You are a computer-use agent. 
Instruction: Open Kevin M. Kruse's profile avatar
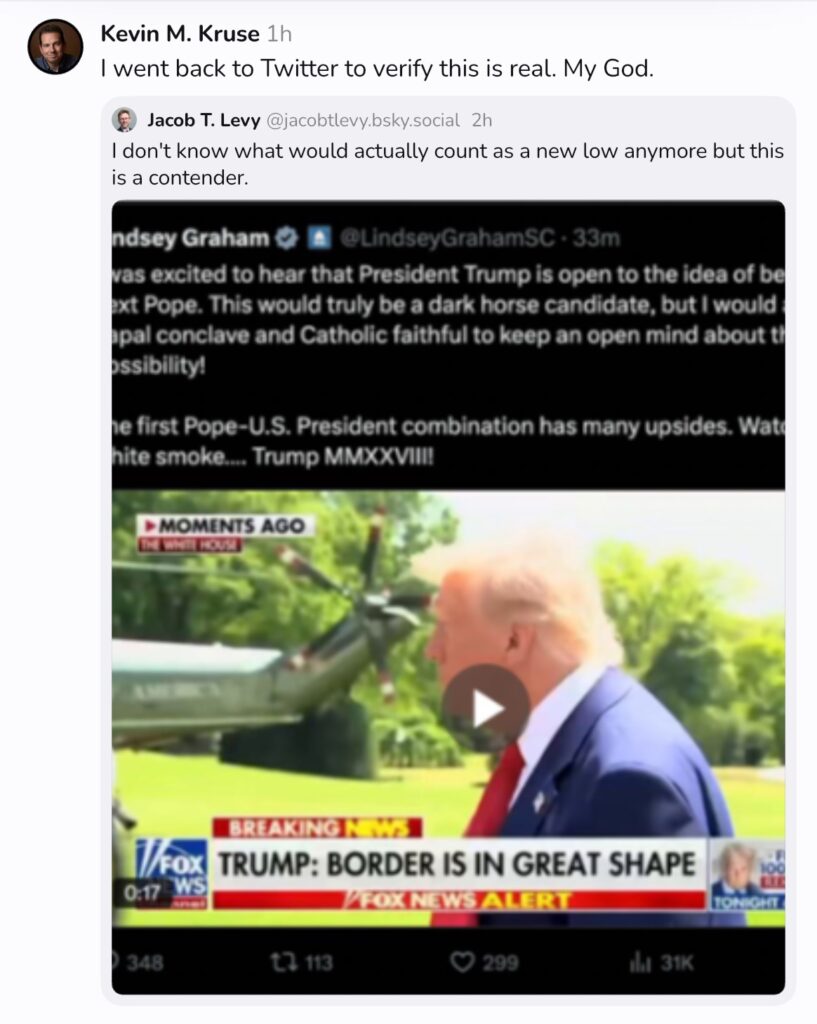point(55,46)
